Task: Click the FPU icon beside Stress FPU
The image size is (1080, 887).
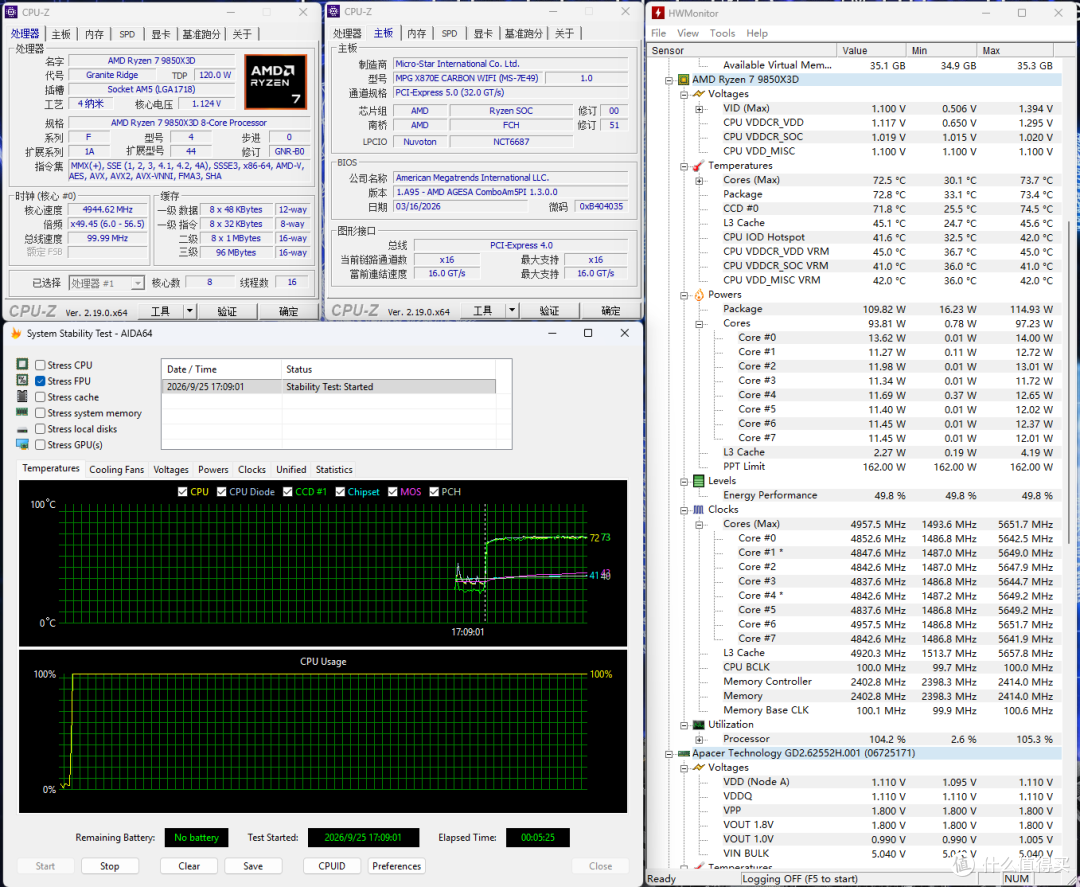Action: 22,380
